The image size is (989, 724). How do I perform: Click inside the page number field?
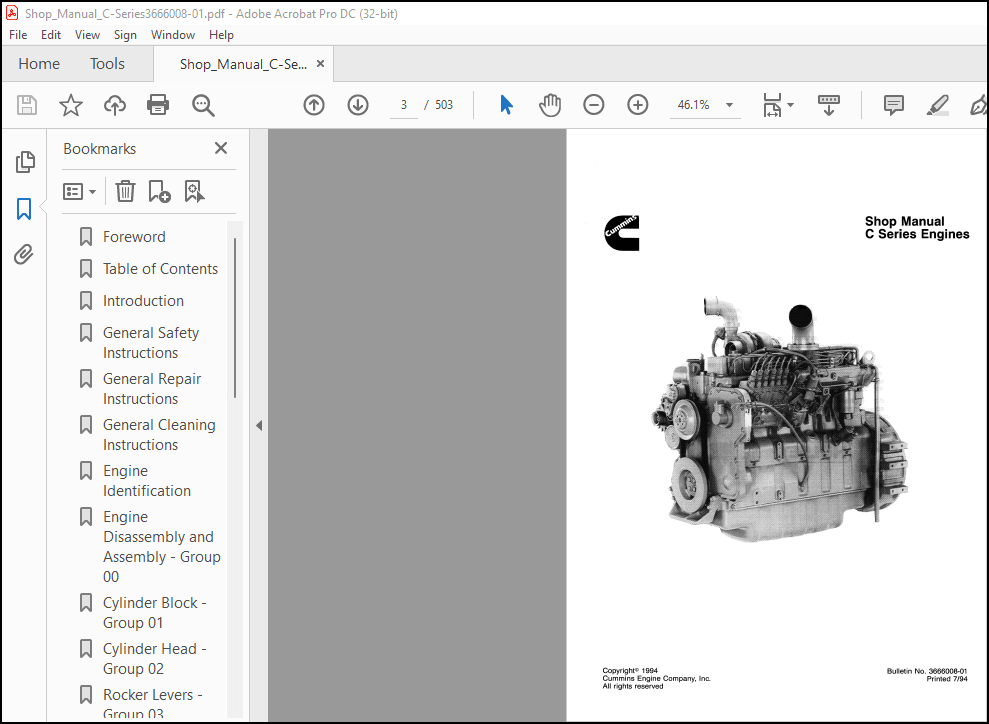coord(403,105)
